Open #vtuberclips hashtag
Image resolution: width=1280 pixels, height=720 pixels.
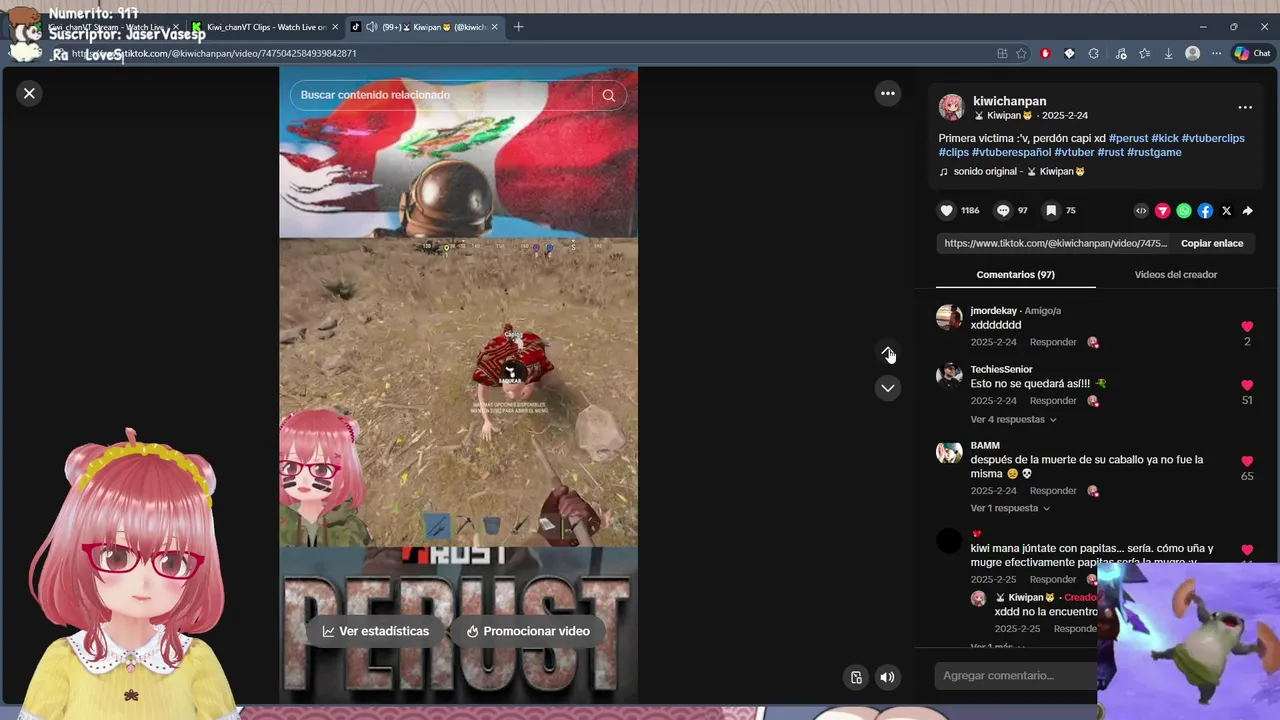[1213, 138]
